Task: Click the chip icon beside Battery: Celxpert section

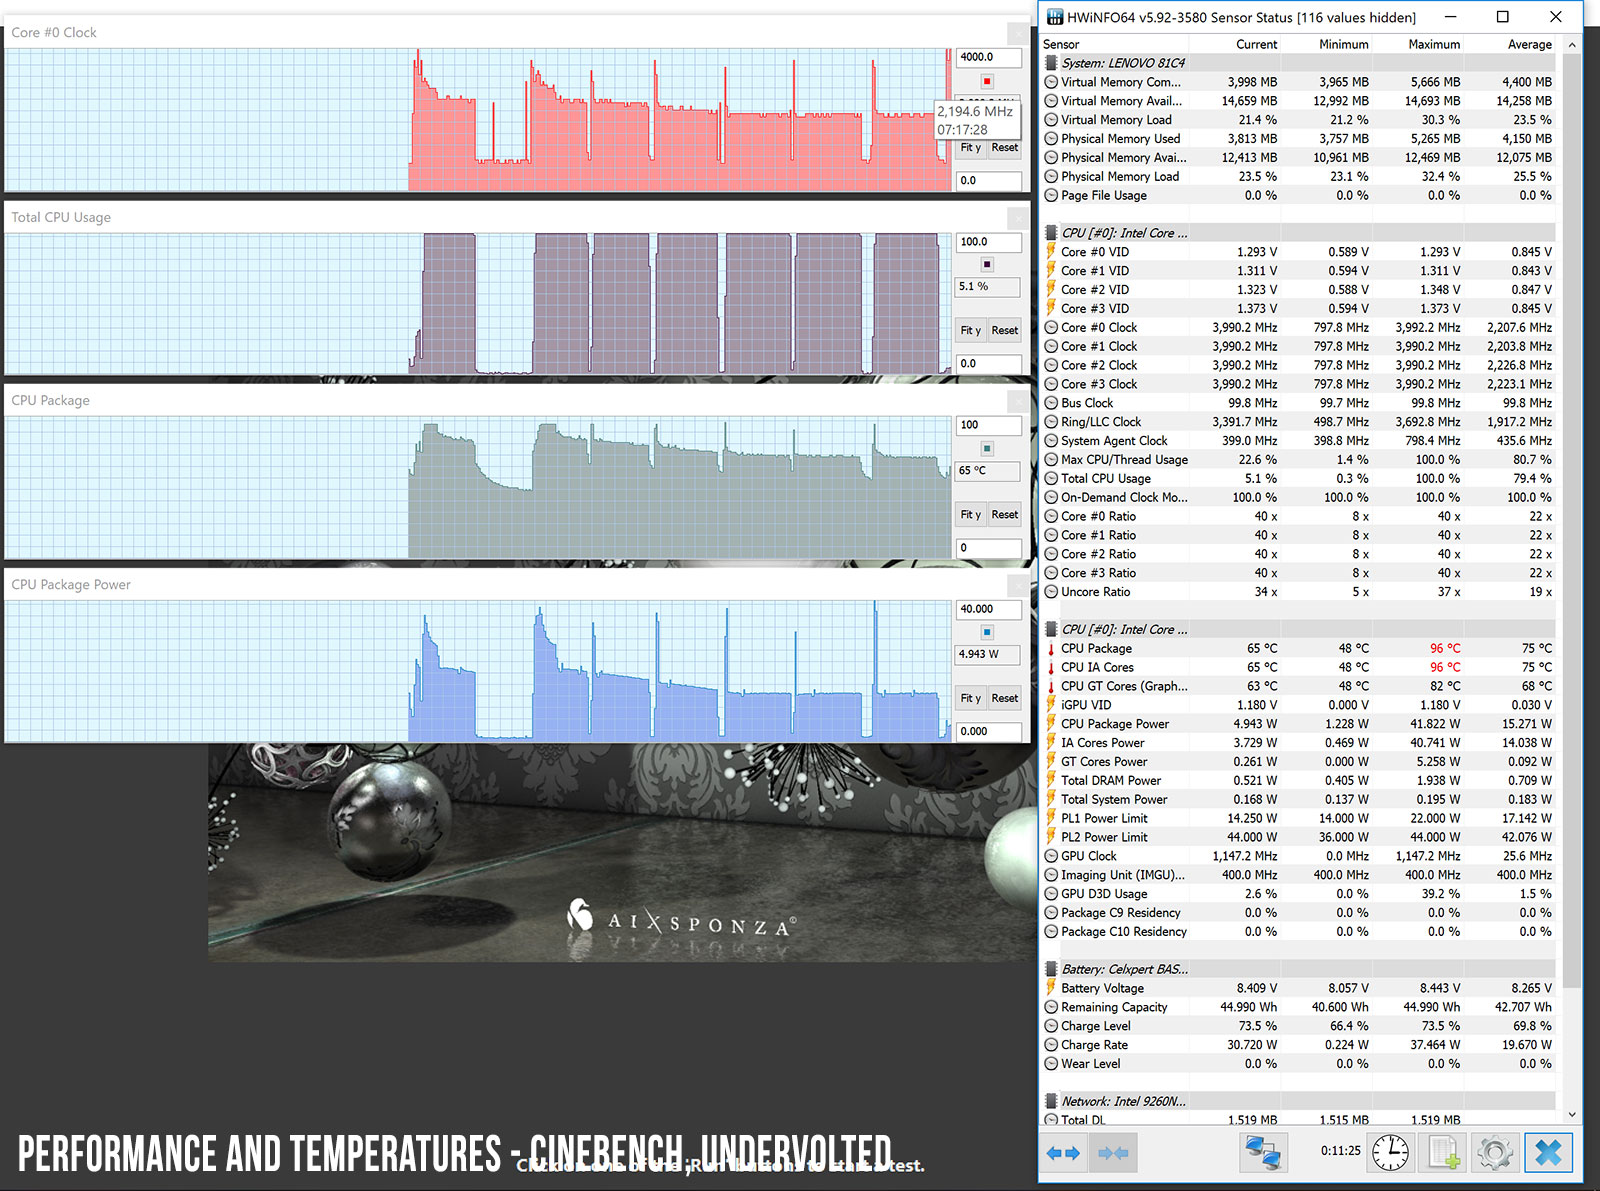Action: coord(1051,969)
